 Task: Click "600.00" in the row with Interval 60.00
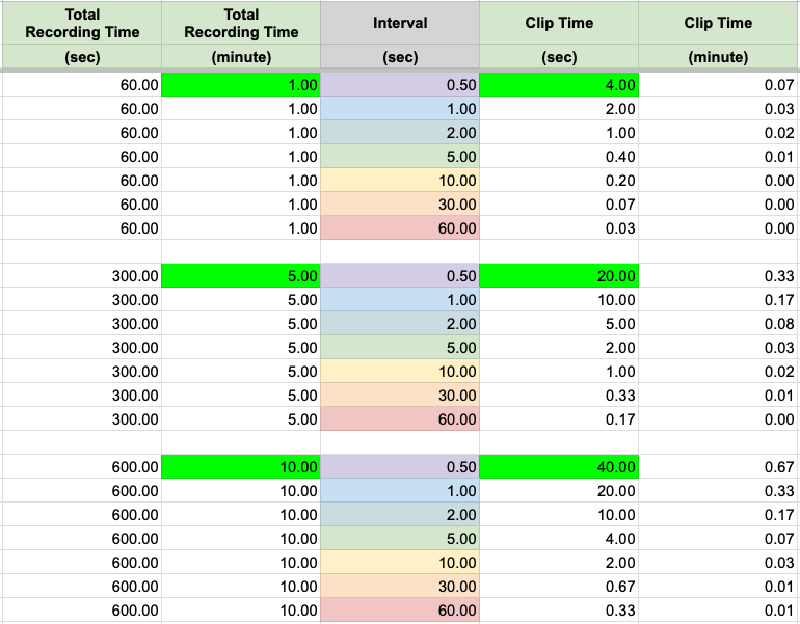[82, 611]
